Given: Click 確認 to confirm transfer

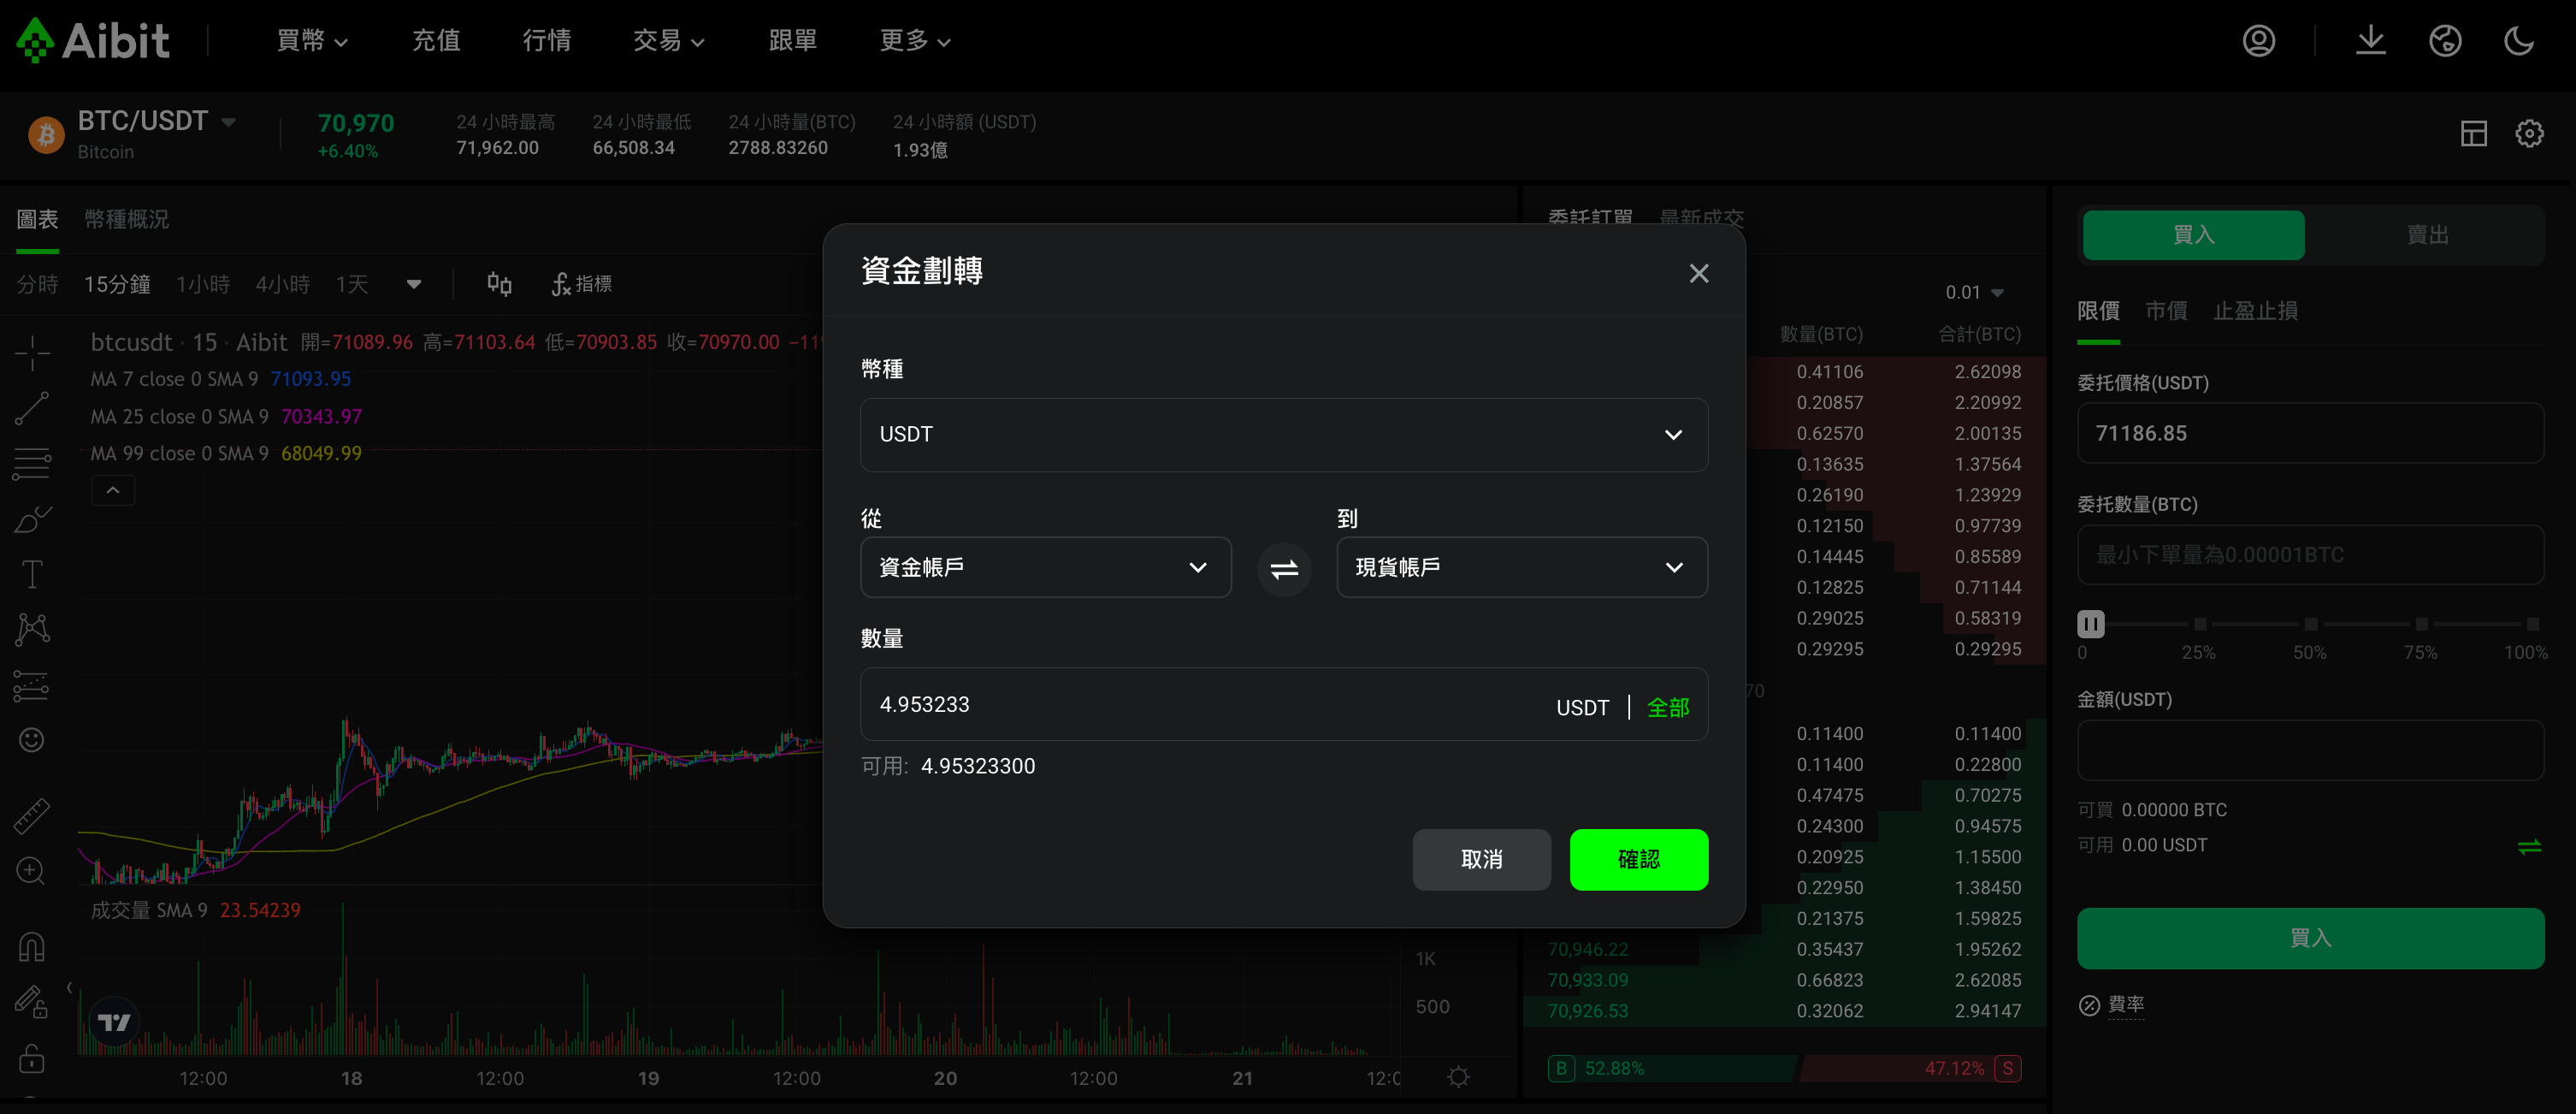Looking at the screenshot, I should [x=1639, y=860].
